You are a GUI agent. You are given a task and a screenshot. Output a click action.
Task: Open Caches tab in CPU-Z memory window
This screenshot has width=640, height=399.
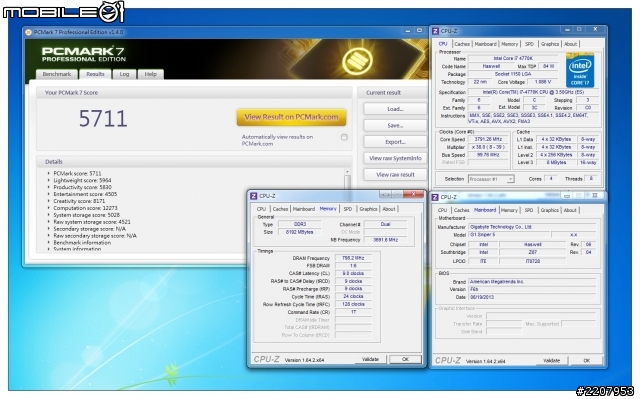point(280,209)
